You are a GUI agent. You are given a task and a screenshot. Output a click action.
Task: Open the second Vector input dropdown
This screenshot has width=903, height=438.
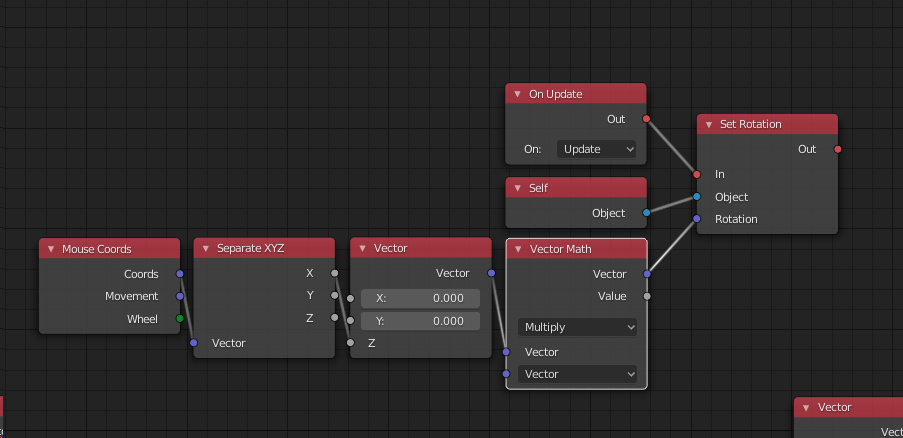(x=577, y=374)
